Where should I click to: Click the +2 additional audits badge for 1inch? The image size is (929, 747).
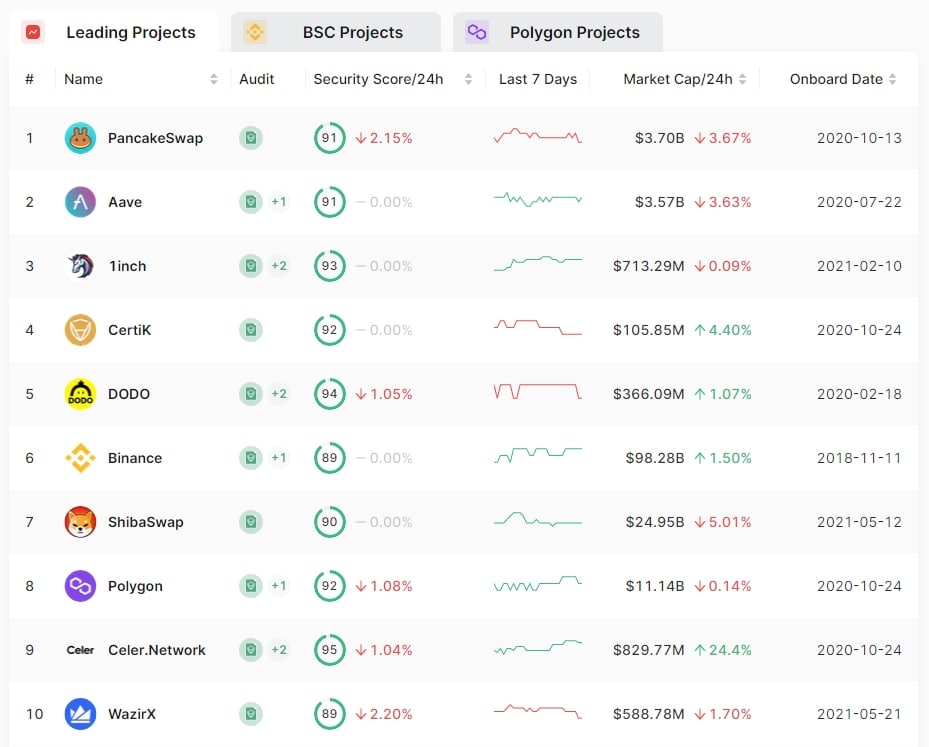coord(279,266)
